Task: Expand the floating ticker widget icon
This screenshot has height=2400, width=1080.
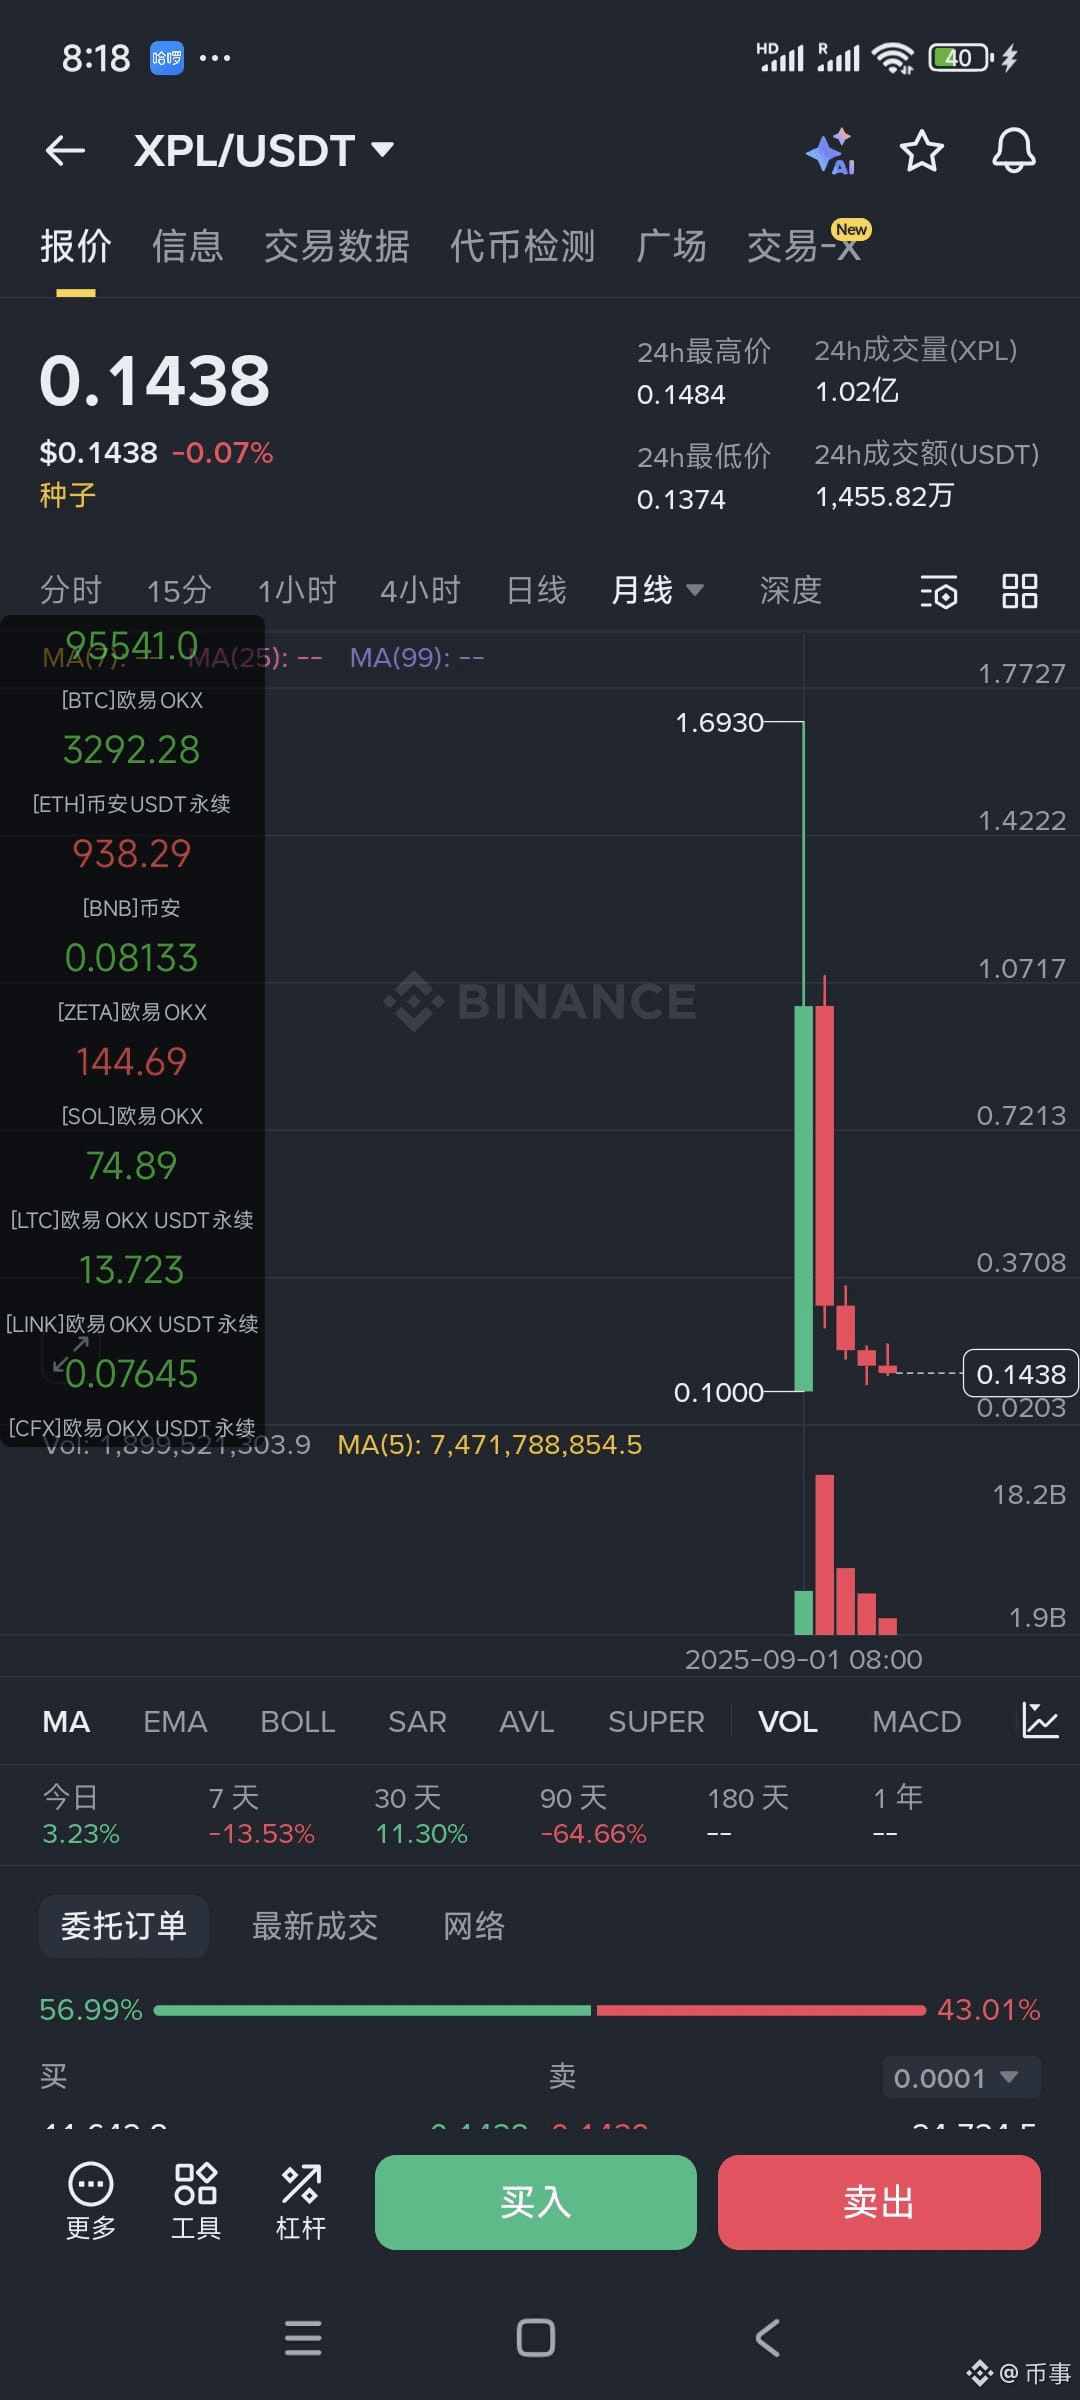Action: (70, 1355)
